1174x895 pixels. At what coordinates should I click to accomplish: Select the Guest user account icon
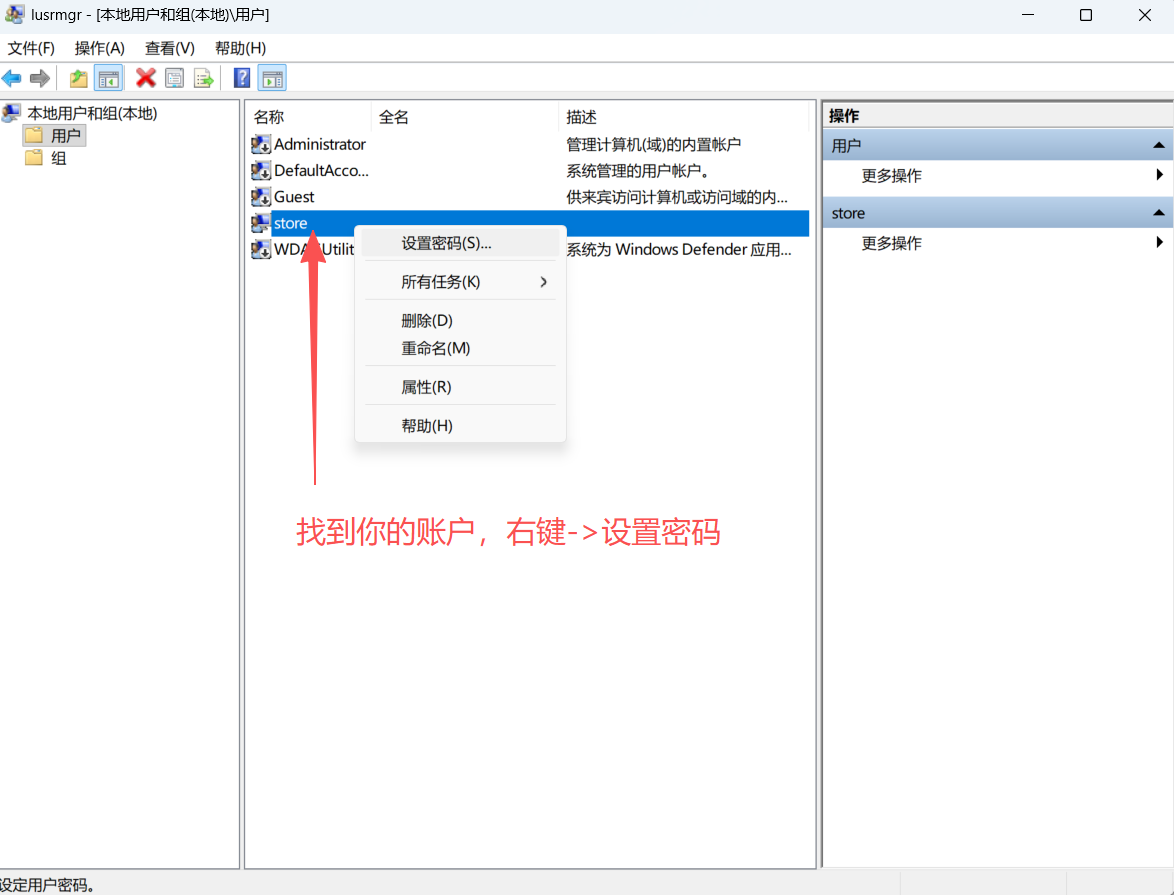pyautogui.click(x=261, y=197)
